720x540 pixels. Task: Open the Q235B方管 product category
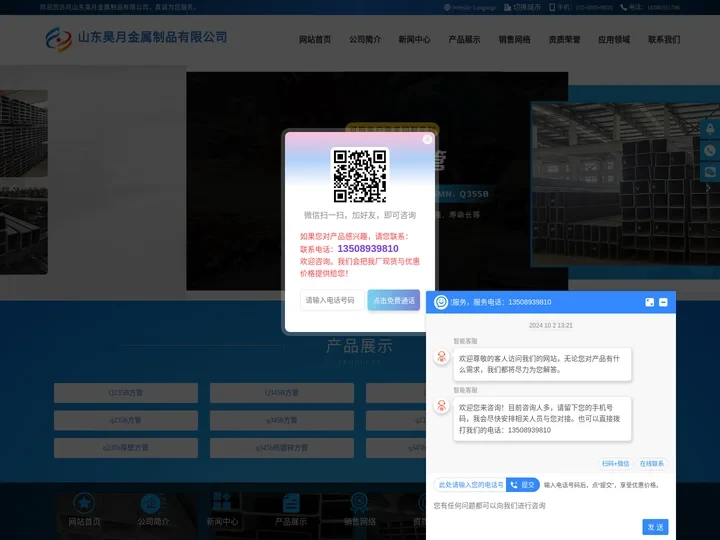click(126, 393)
